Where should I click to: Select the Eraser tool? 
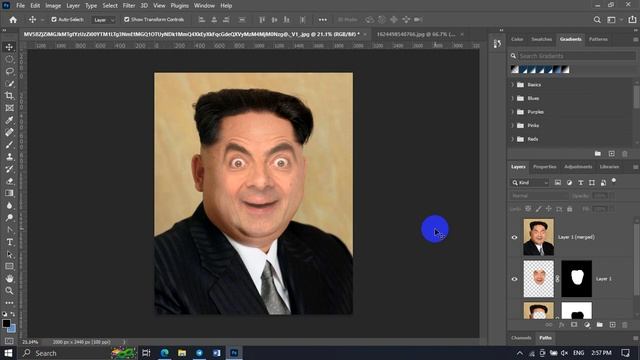point(9,181)
